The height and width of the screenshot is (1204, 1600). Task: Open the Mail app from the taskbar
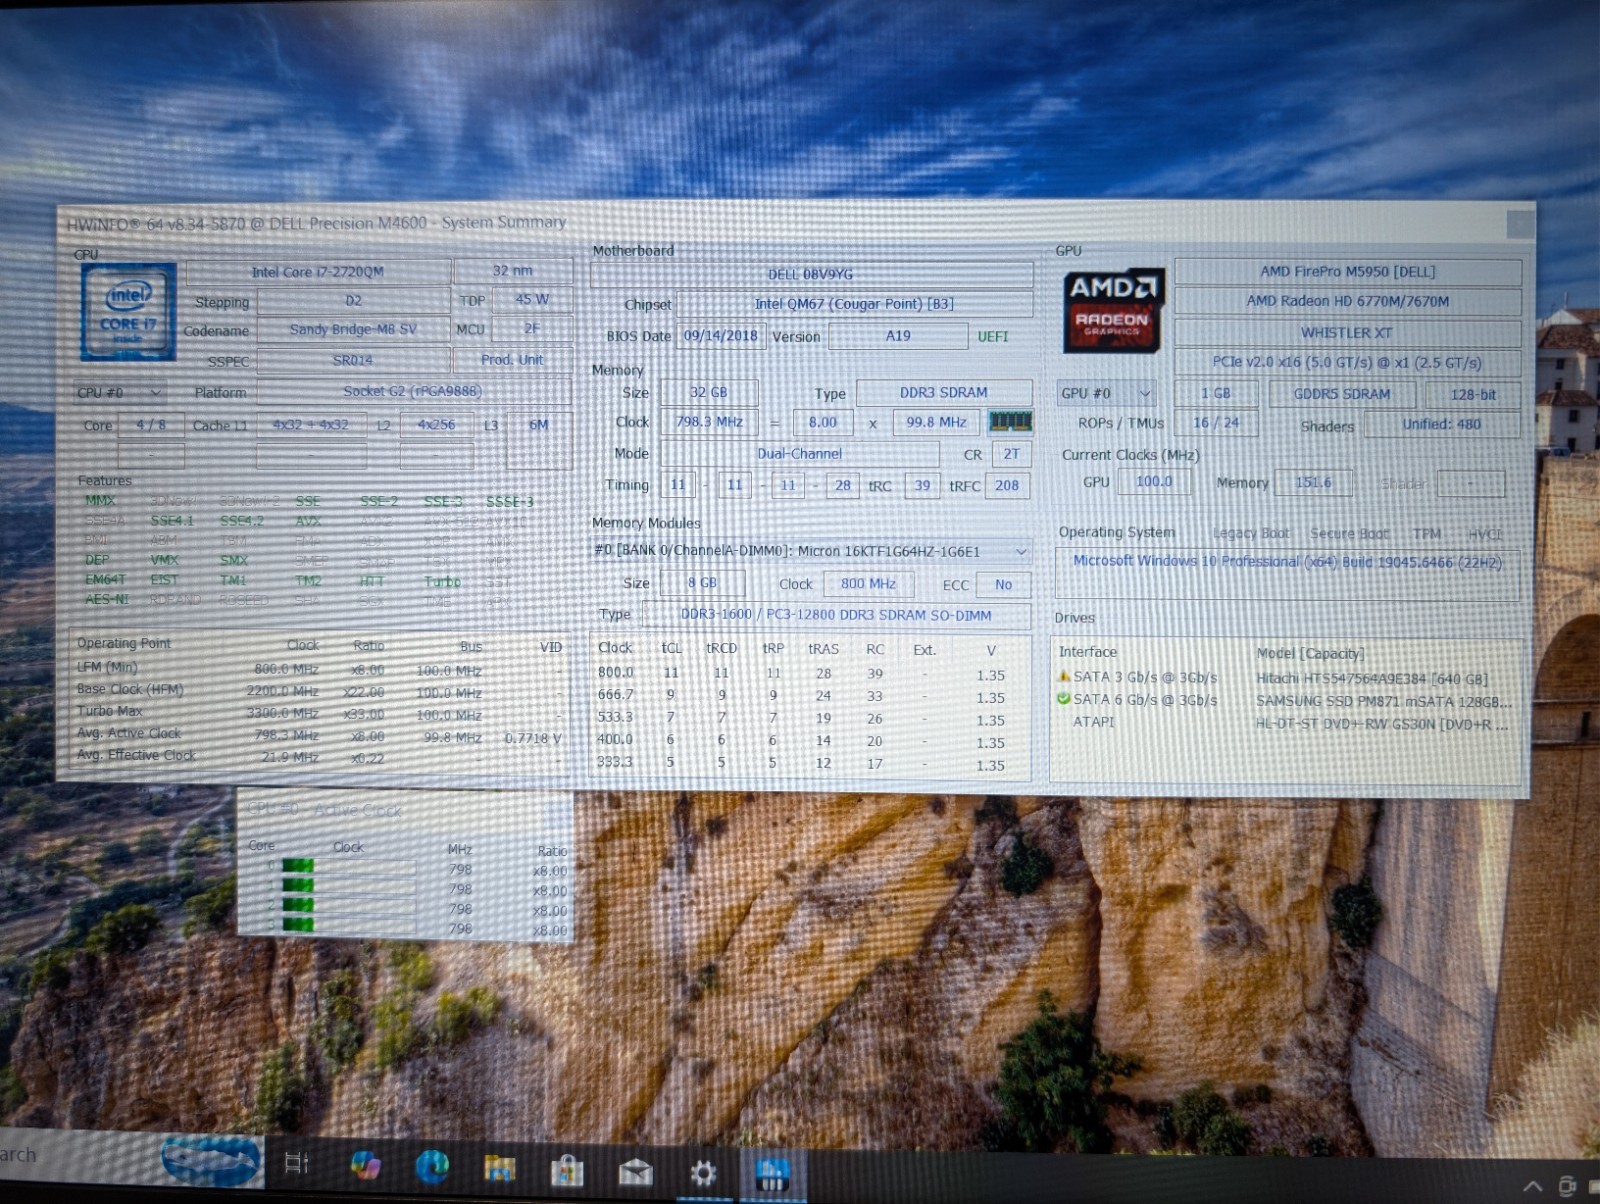(635, 1171)
